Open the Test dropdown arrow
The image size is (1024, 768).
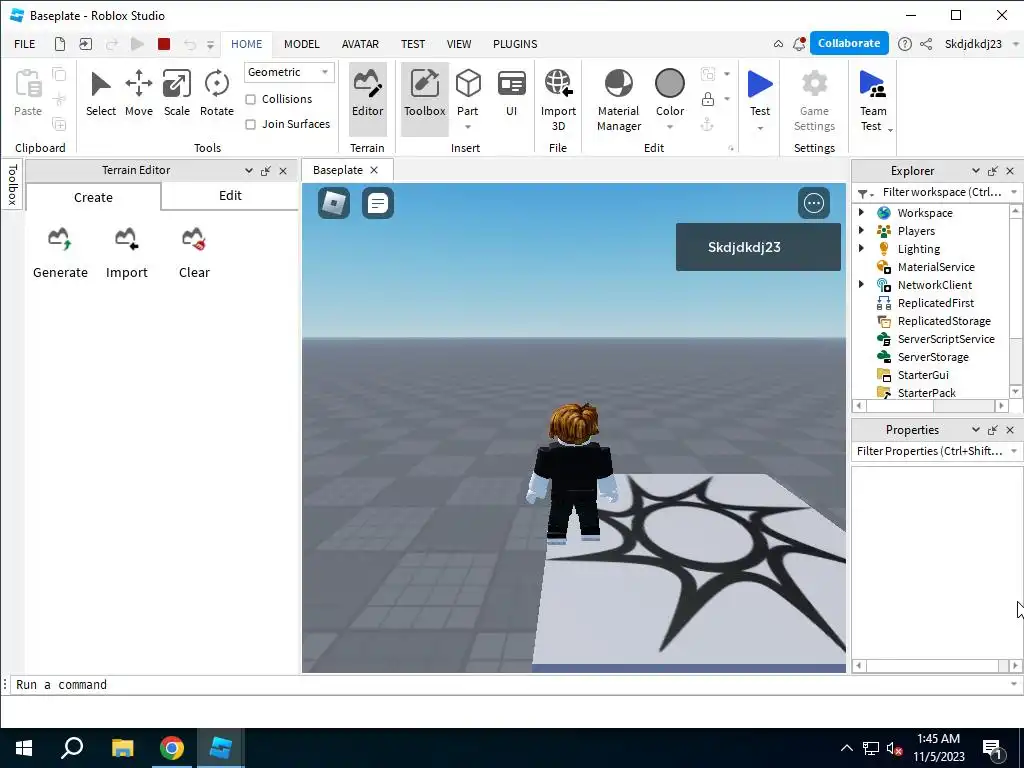tap(760, 128)
